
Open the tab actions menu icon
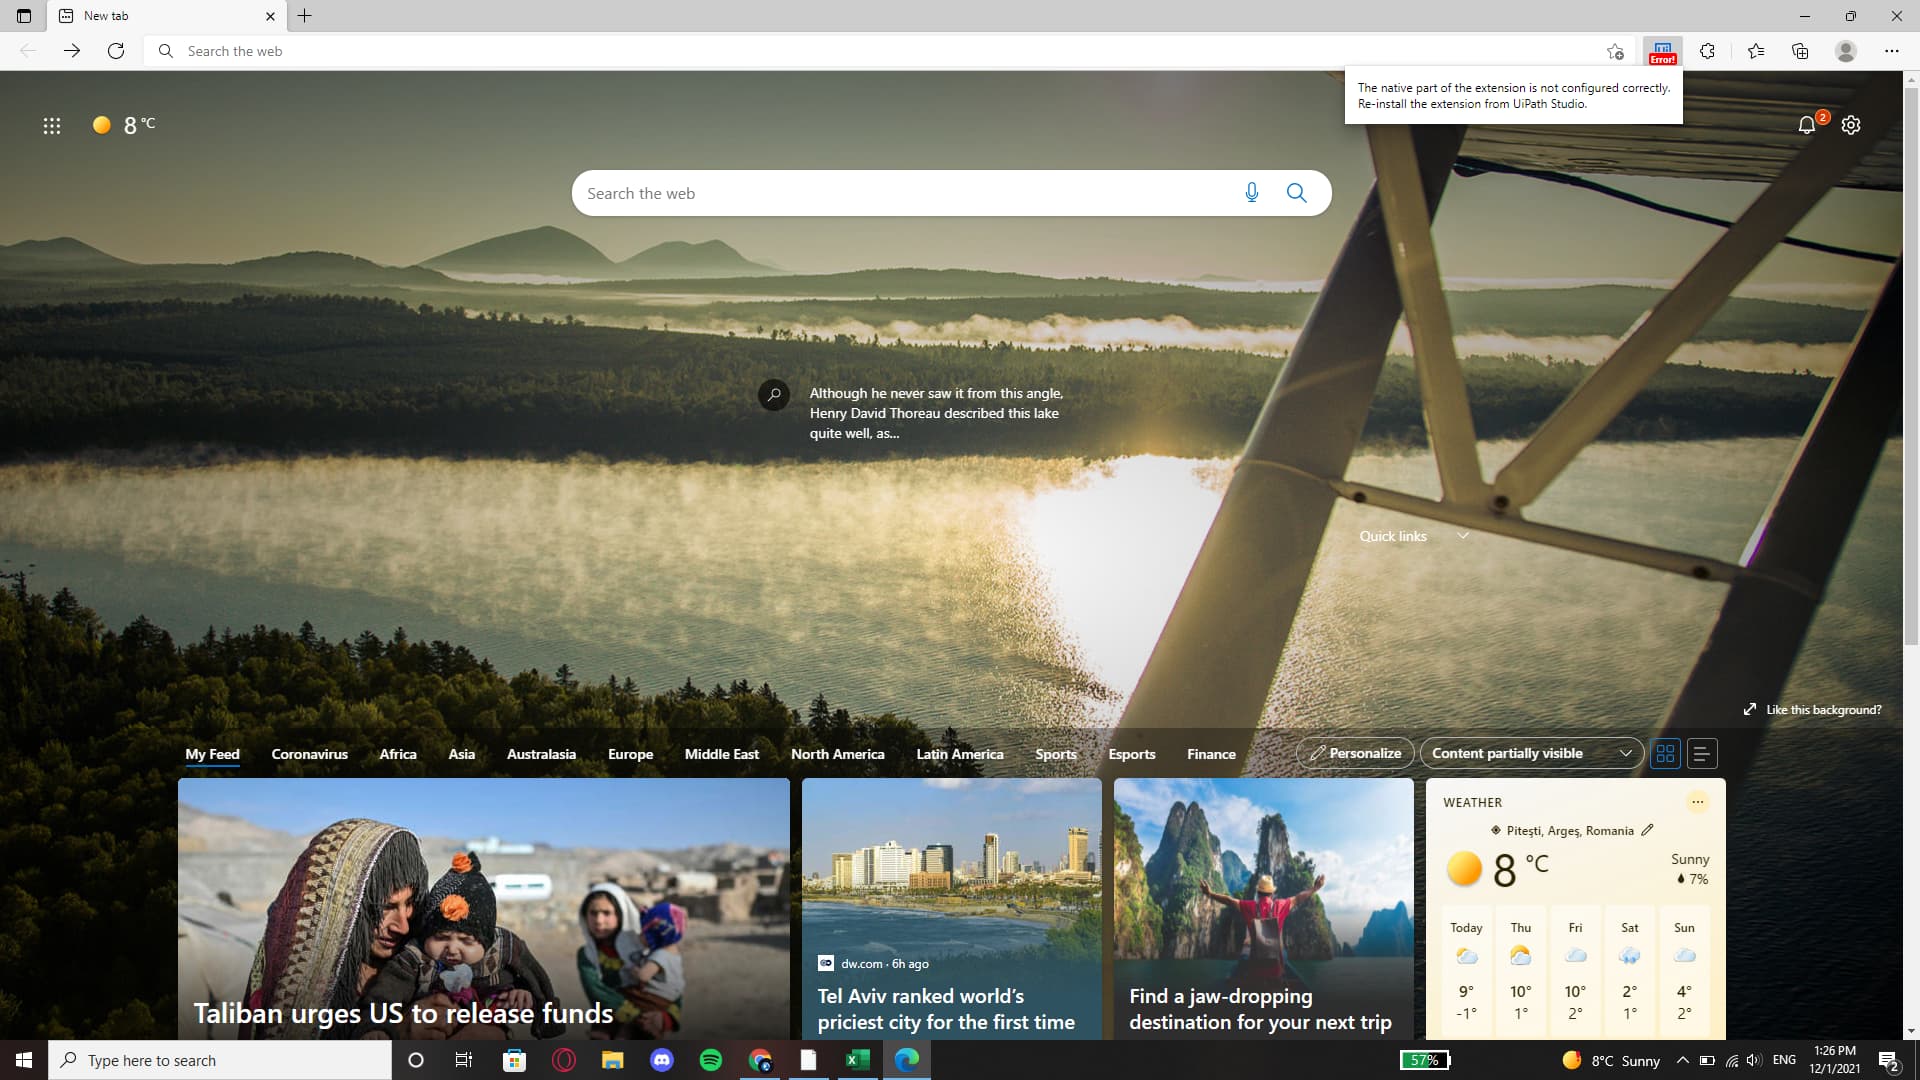(24, 16)
